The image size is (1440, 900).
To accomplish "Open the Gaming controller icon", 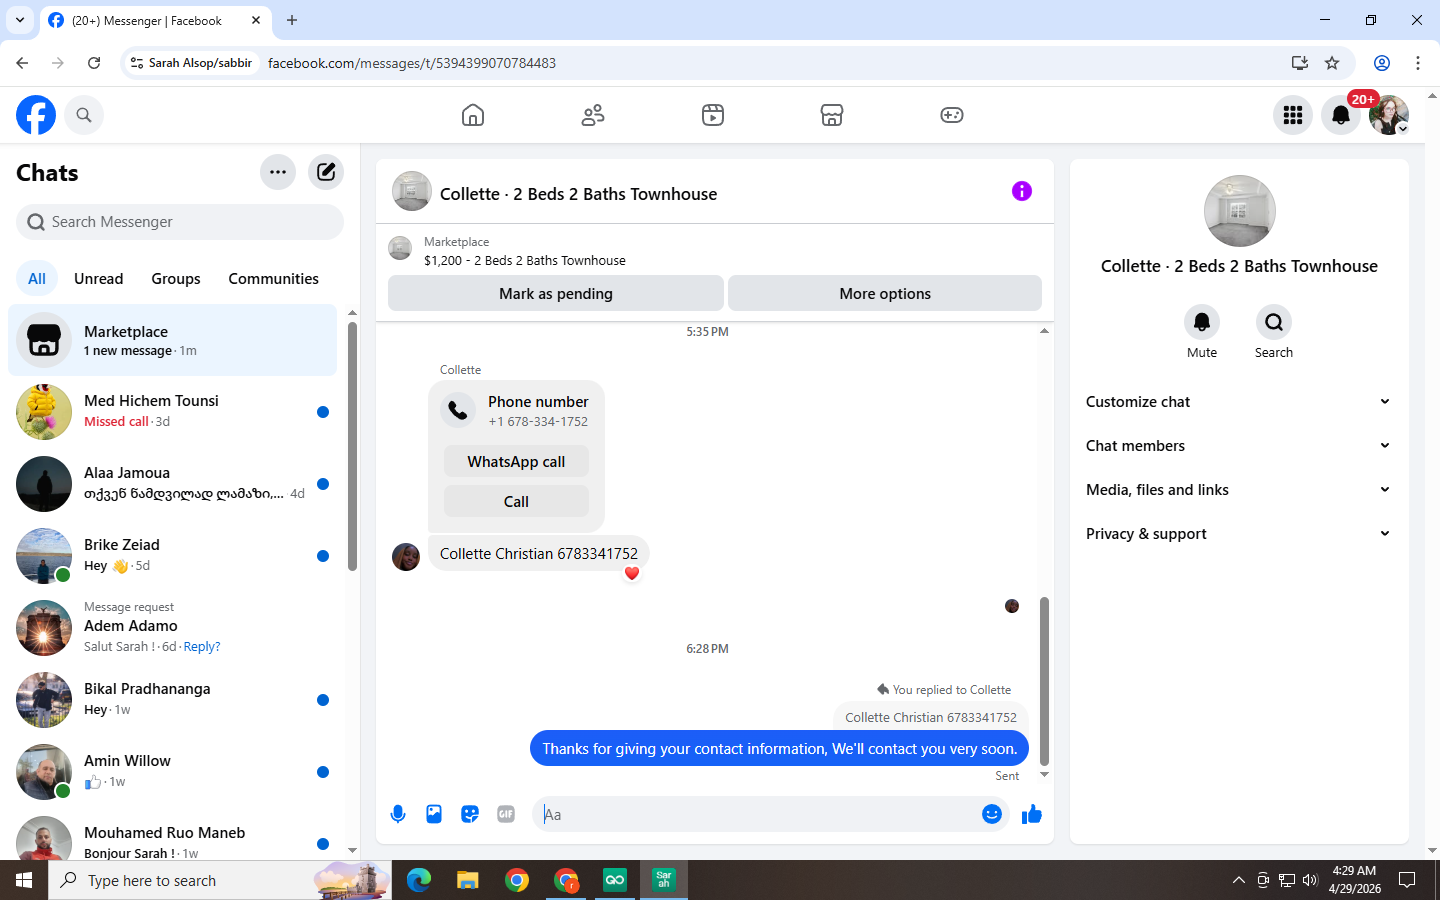I will pos(952,115).
